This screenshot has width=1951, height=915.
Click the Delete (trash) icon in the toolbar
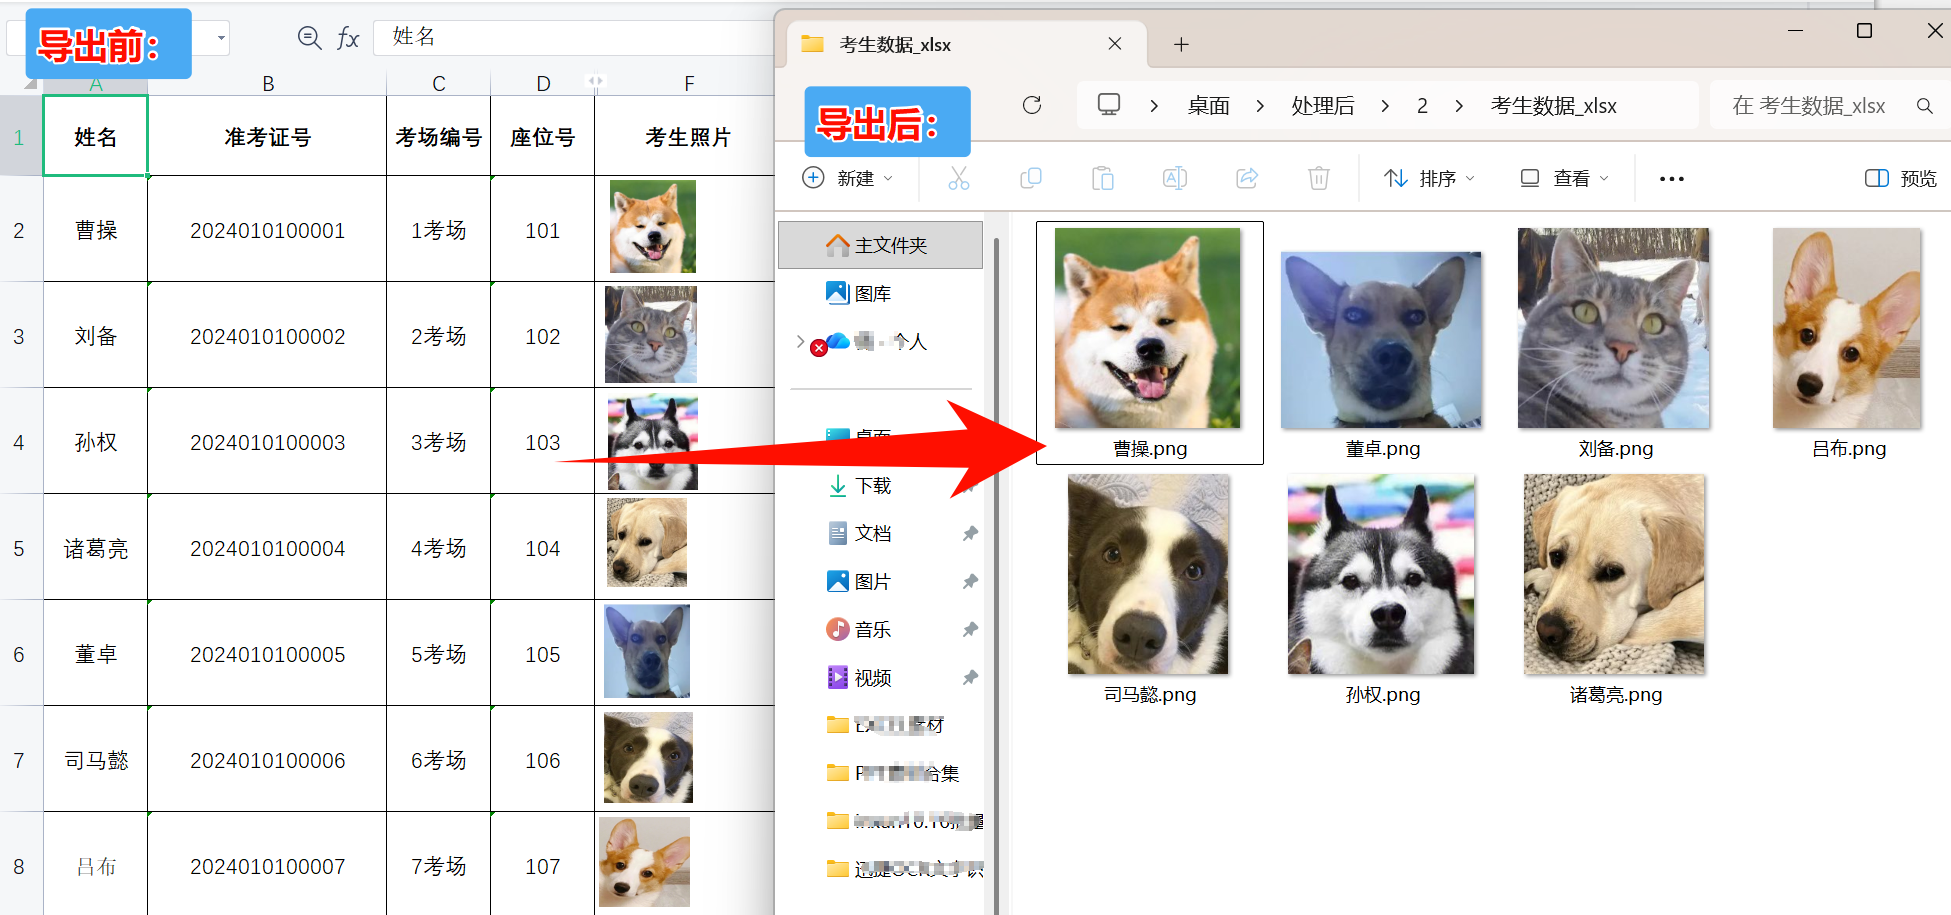coord(1318,178)
